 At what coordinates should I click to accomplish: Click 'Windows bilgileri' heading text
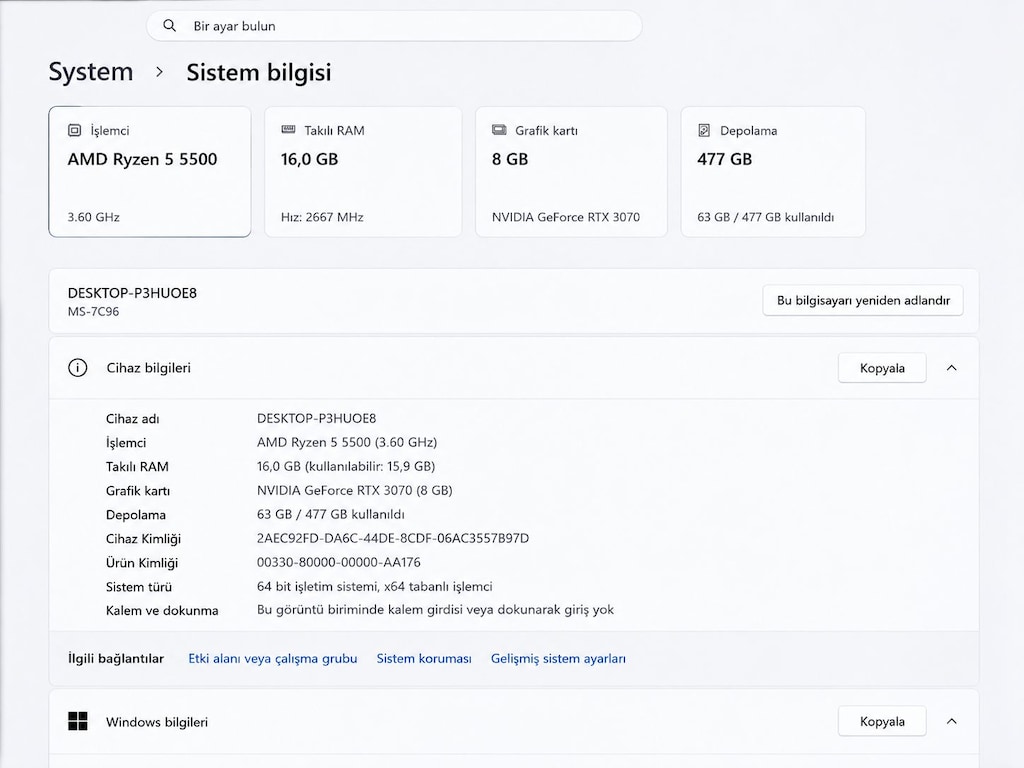157,722
